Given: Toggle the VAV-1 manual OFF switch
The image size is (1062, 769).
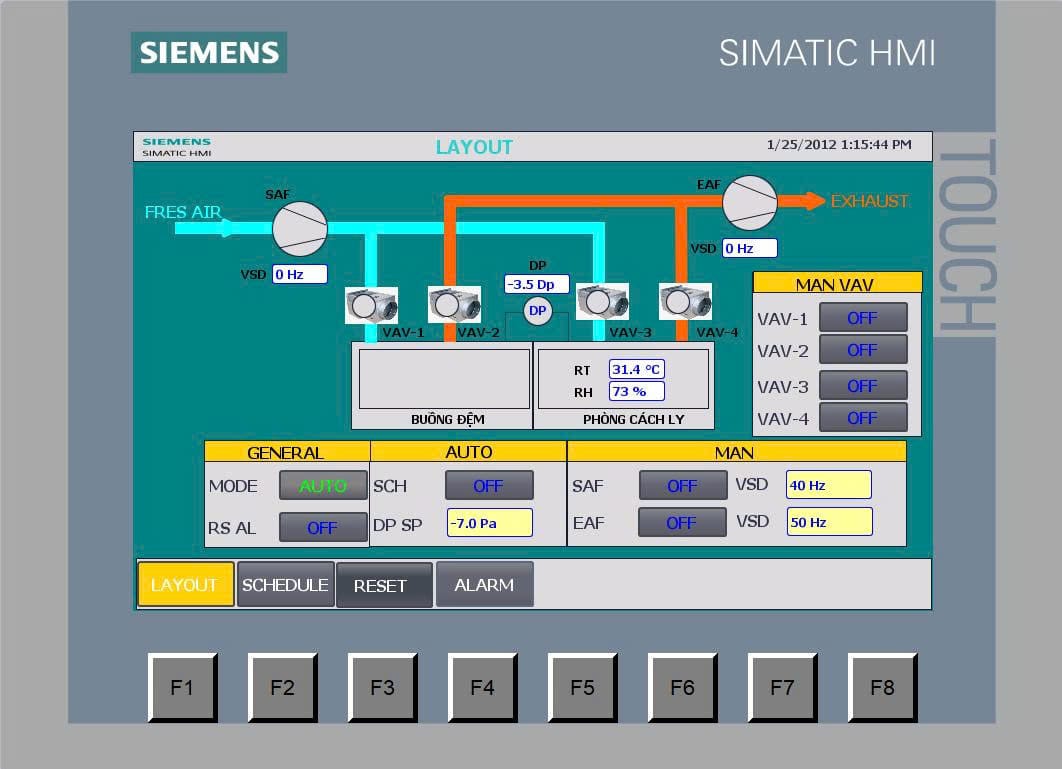Looking at the screenshot, I should point(862,318).
